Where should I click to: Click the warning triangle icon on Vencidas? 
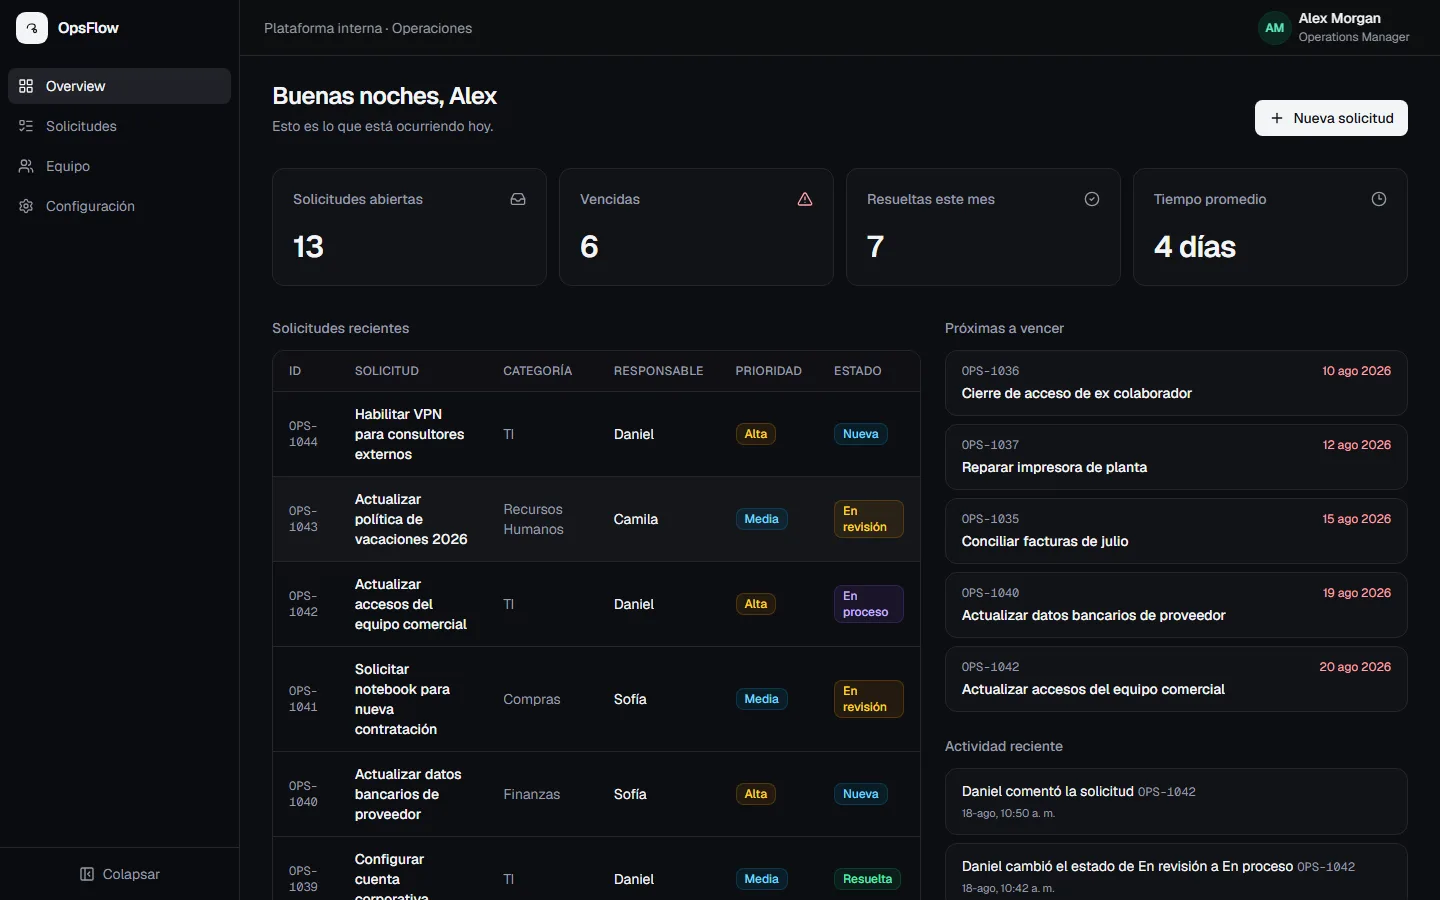(x=805, y=199)
